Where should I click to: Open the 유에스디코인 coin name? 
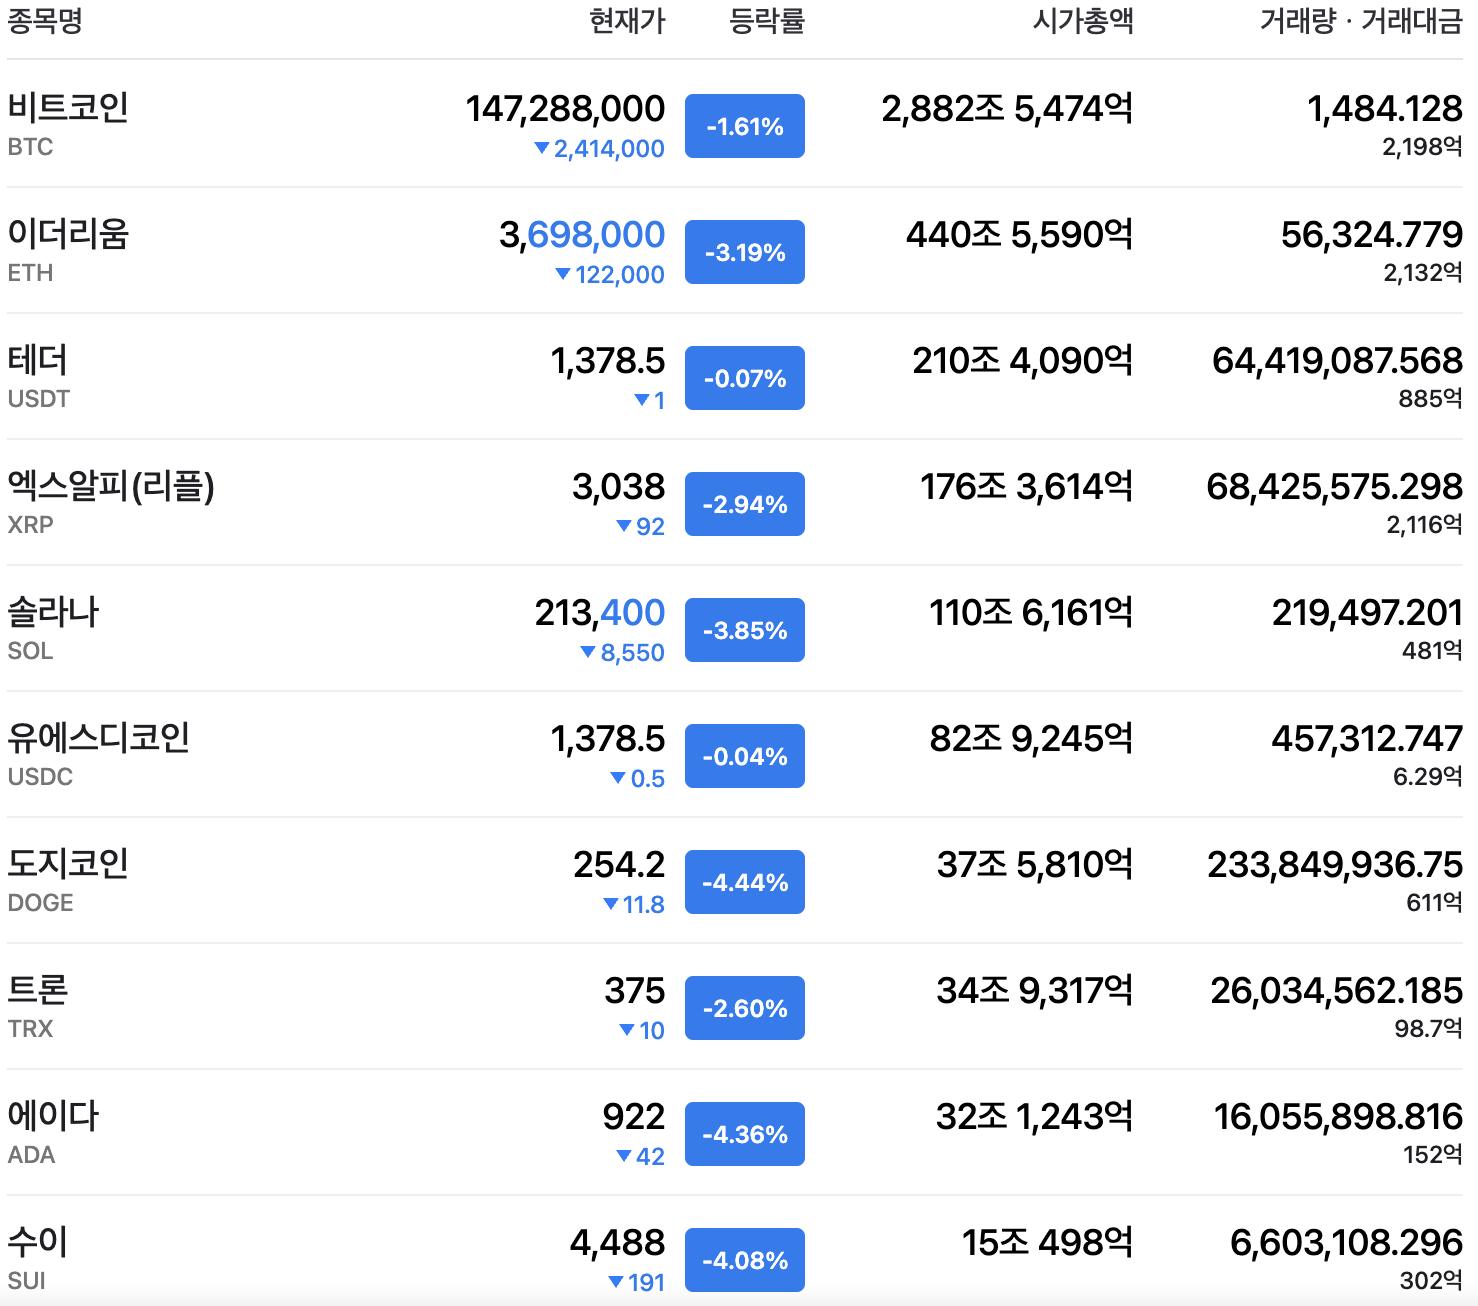pyautogui.click(x=98, y=737)
